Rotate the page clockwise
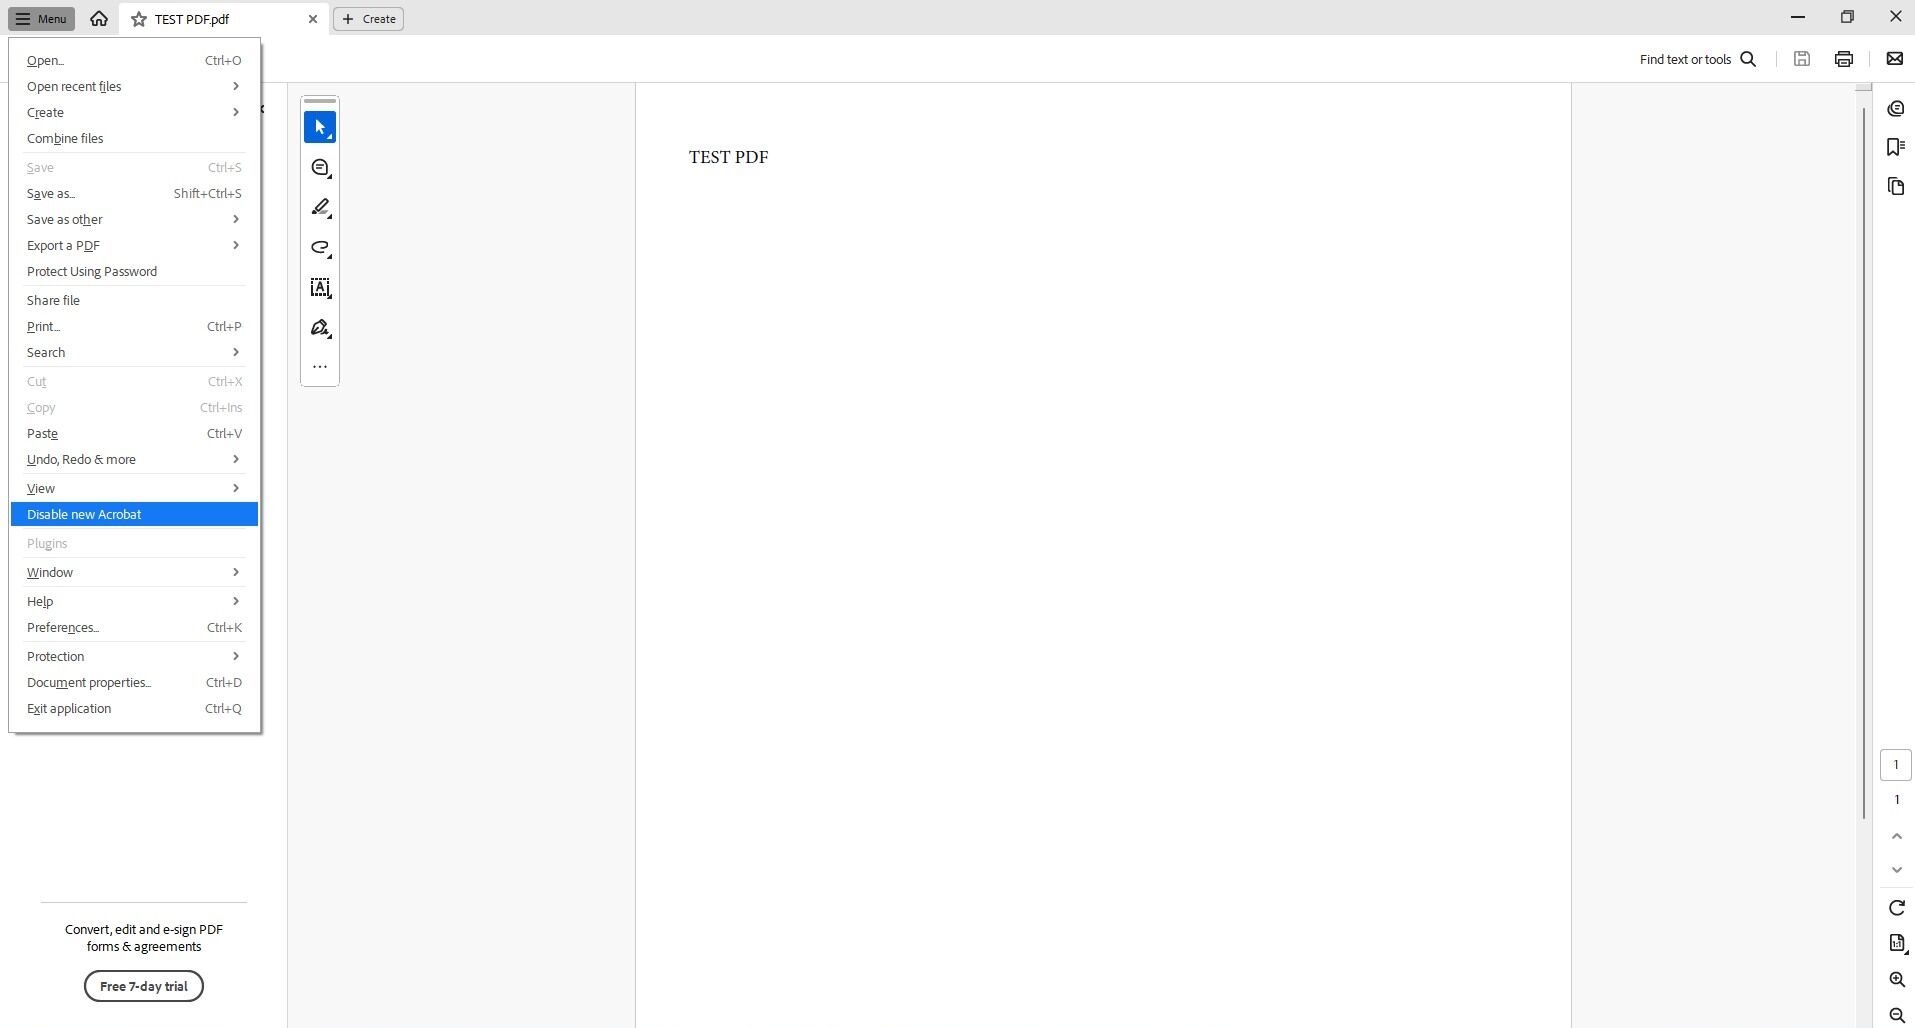 click(x=1896, y=908)
